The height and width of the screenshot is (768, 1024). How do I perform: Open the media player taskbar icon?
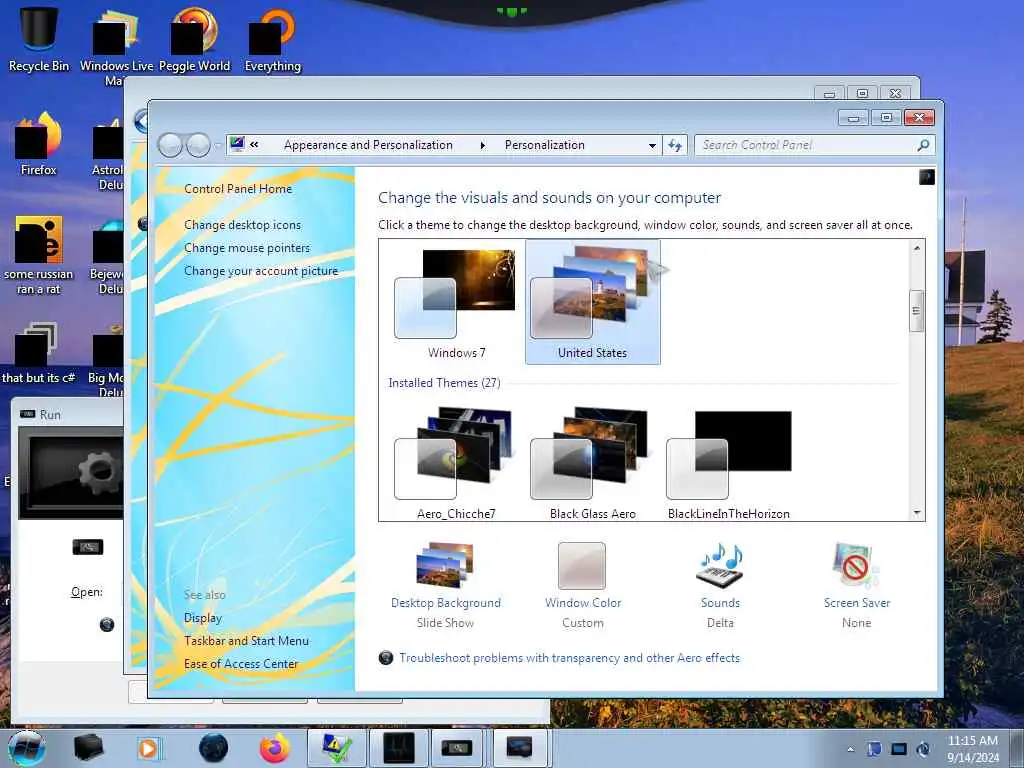(x=148, y=748)
